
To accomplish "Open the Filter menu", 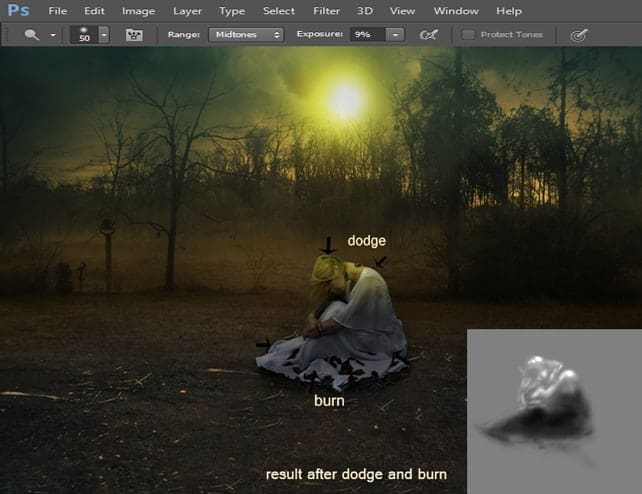I will click(326, 11).
